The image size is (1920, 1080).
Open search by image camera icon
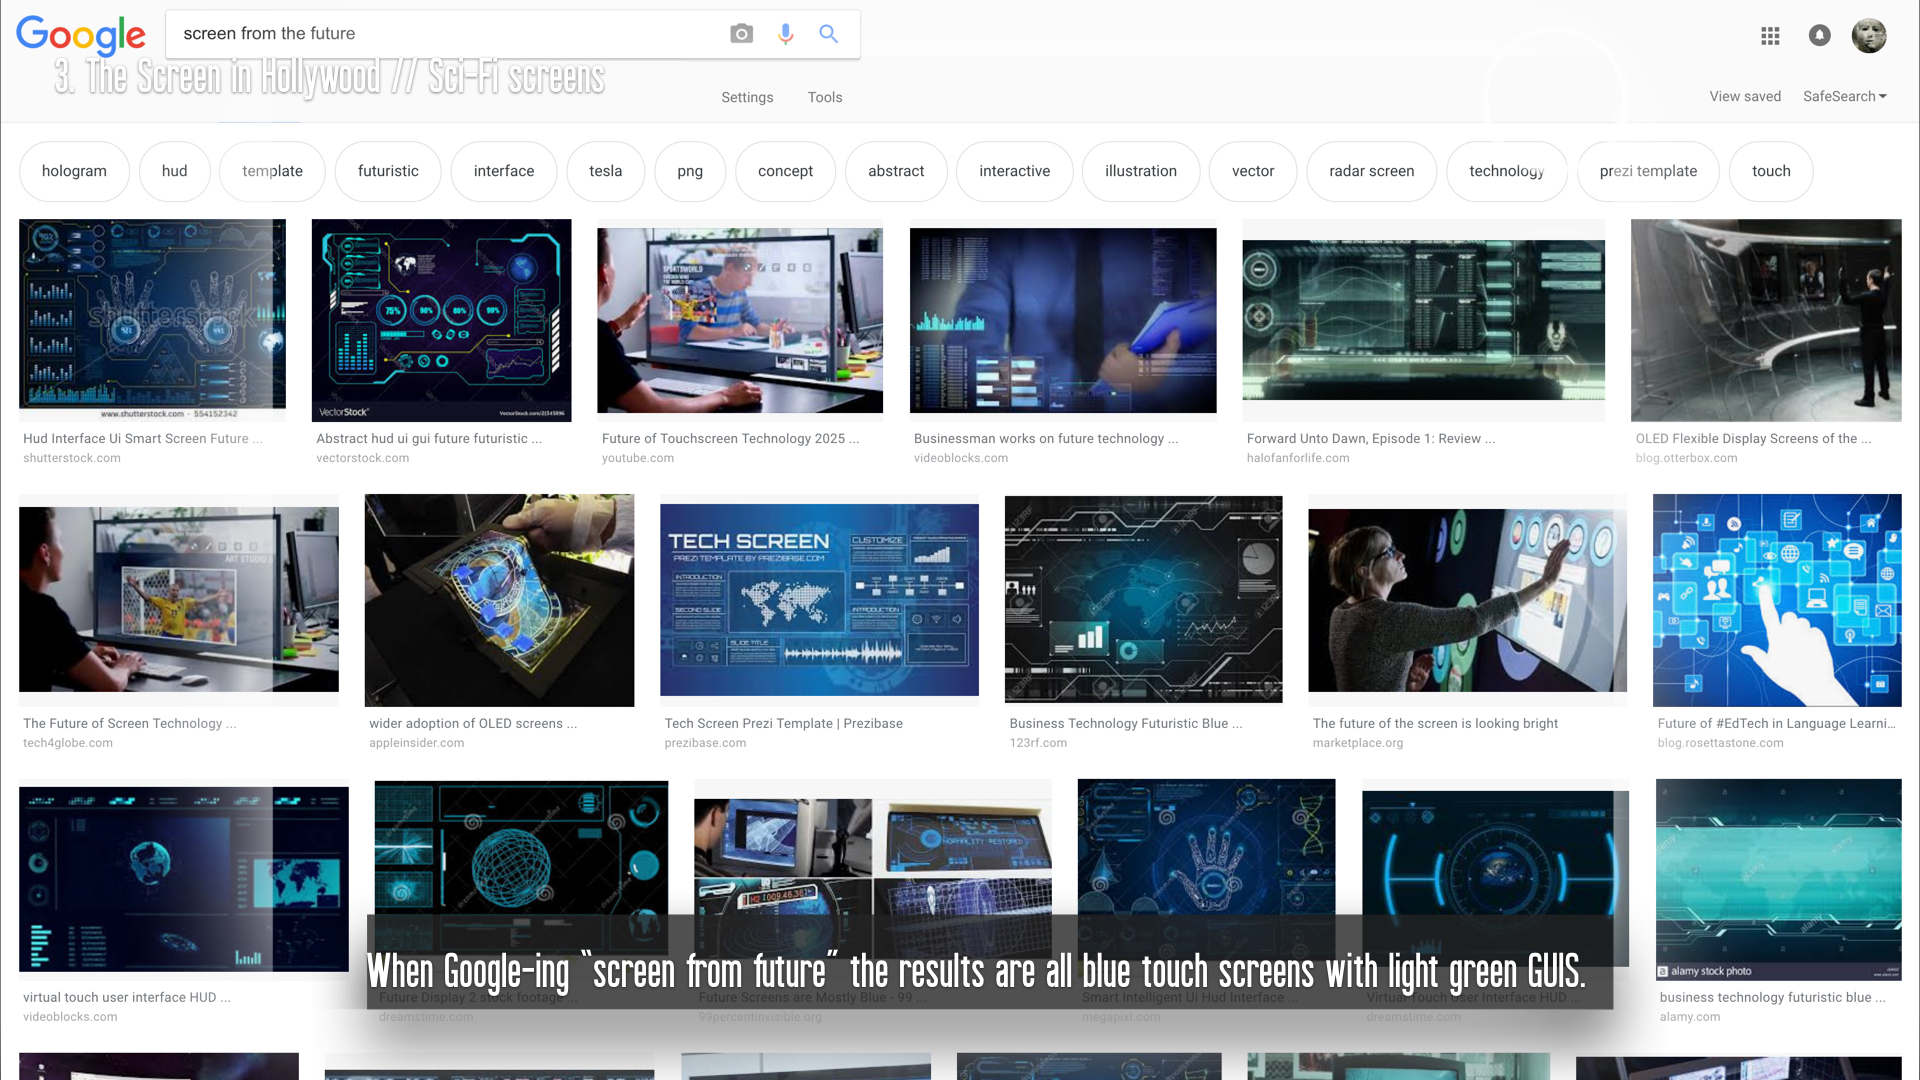pyautogui.click(x=741, y=34)
